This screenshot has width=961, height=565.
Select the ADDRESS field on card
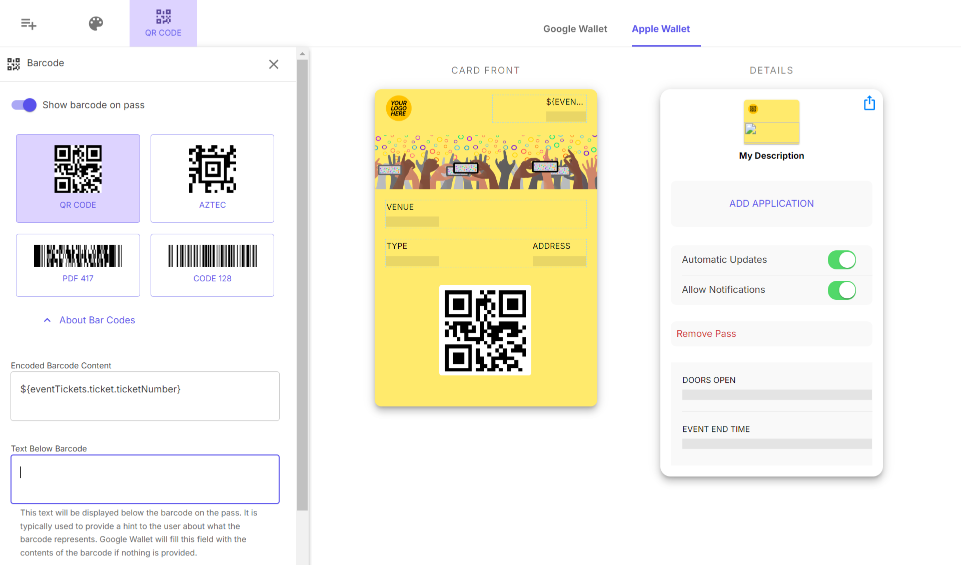point(560,253)
